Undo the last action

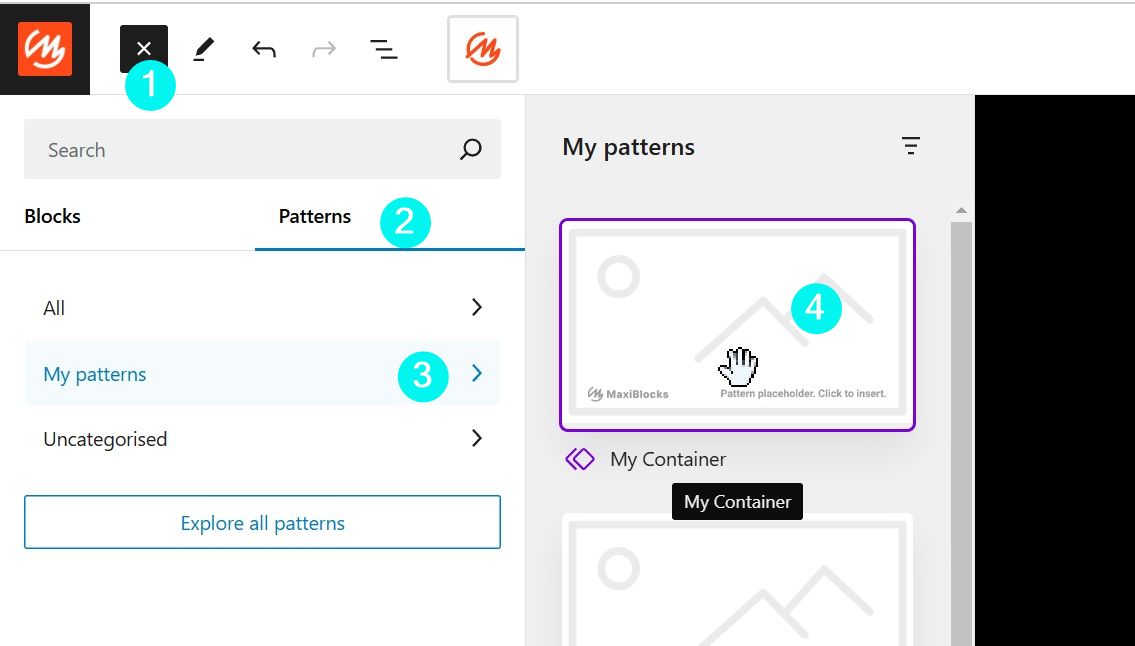[264, 49]
